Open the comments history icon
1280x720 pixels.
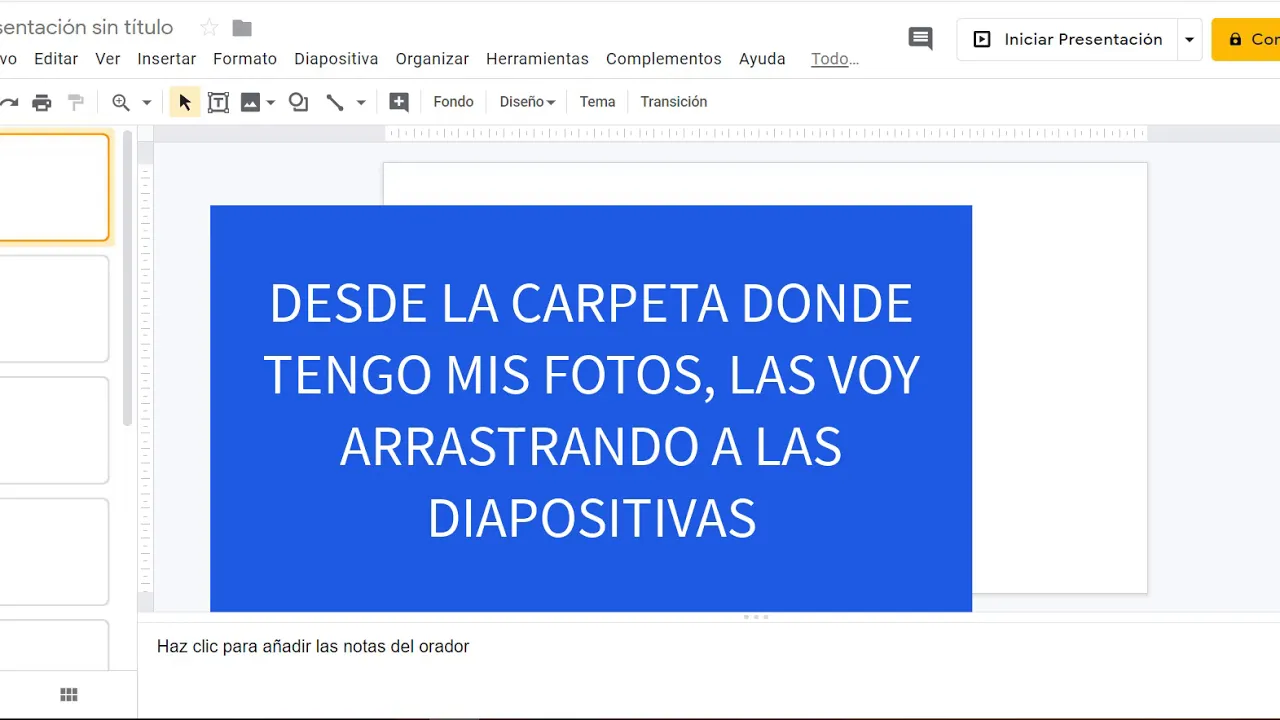920,39
